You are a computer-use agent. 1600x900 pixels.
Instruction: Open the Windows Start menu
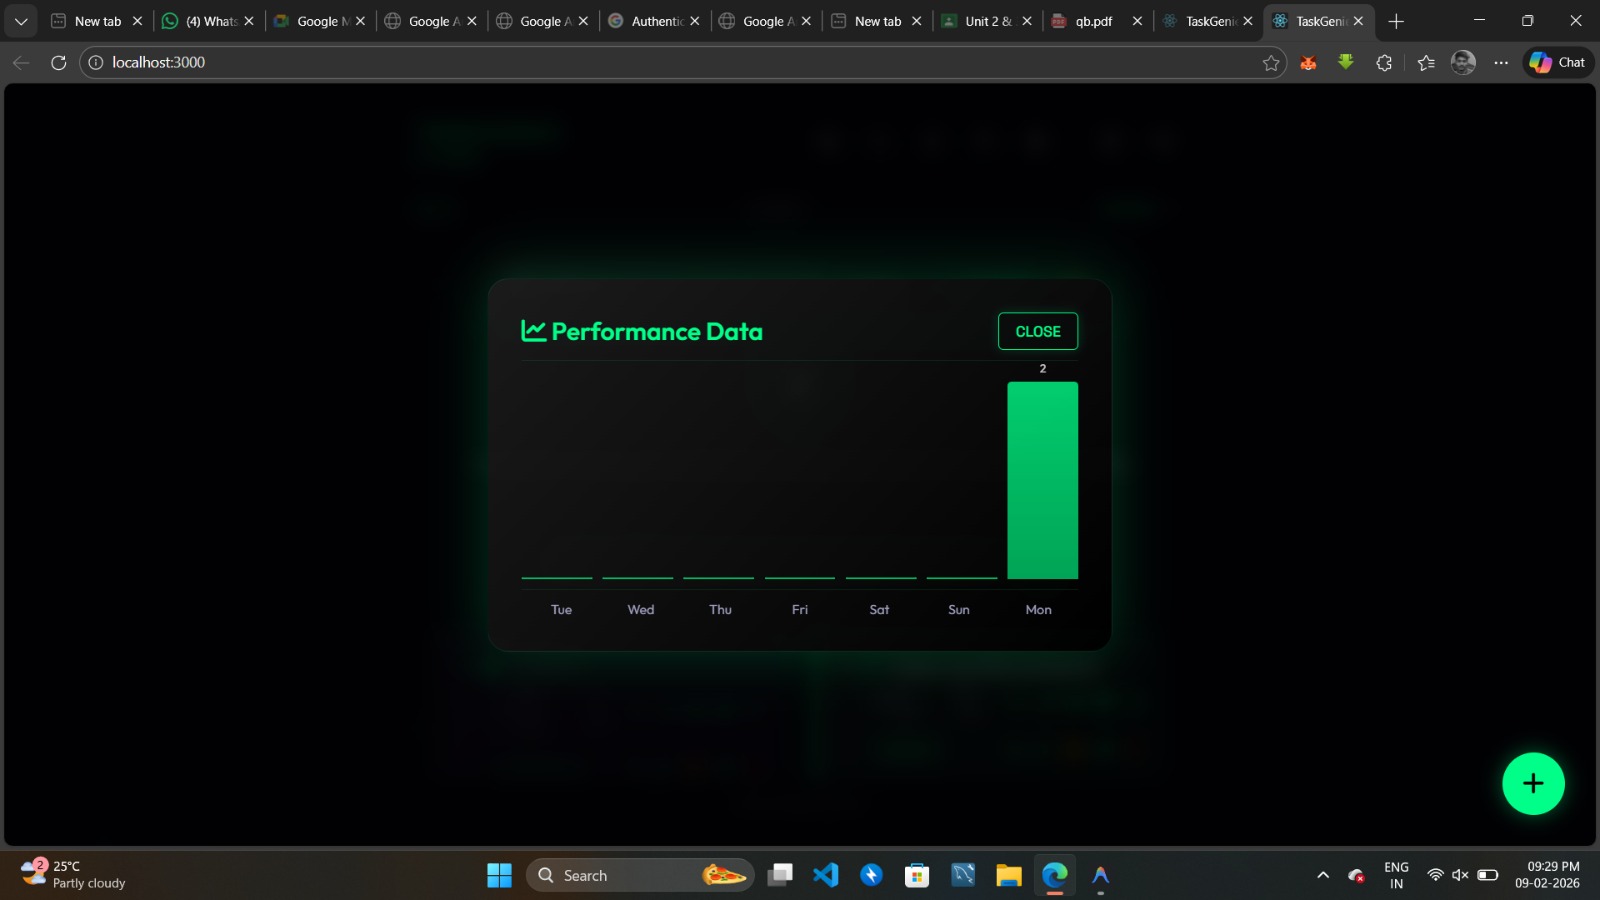(x=499, y=875)
